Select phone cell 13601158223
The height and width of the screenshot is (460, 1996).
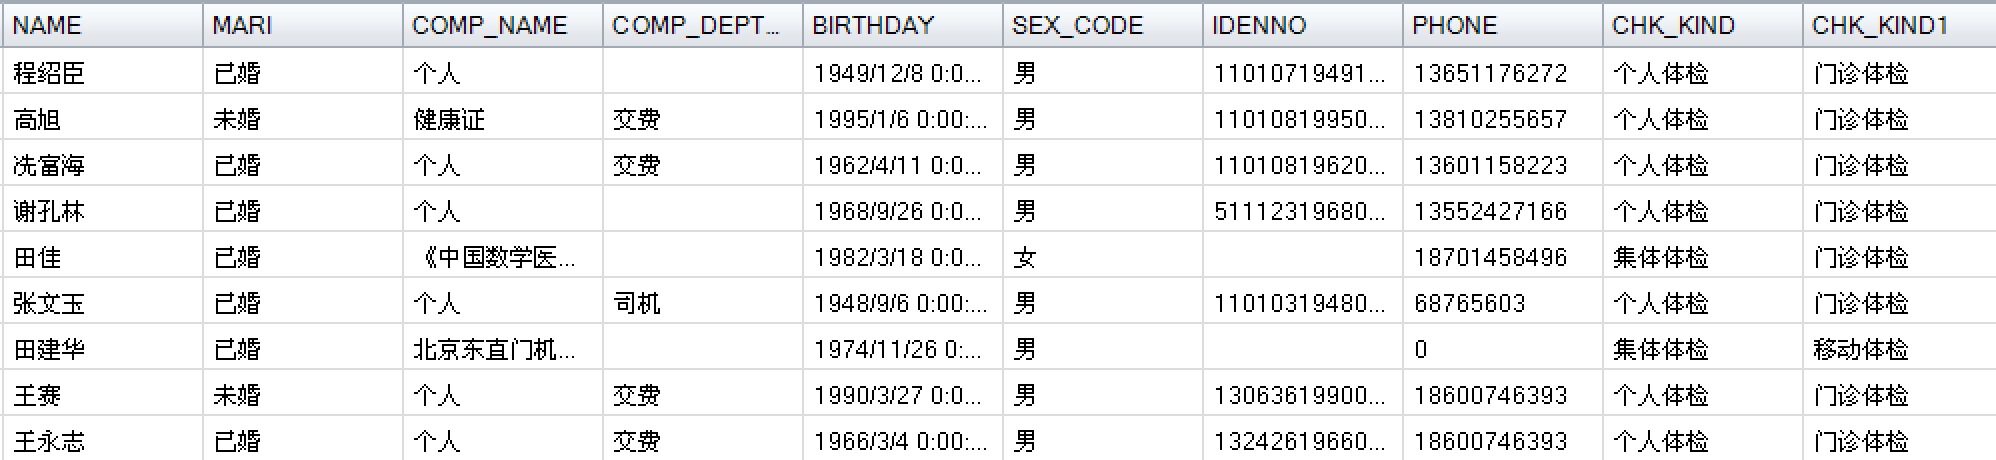(1502, 165)
